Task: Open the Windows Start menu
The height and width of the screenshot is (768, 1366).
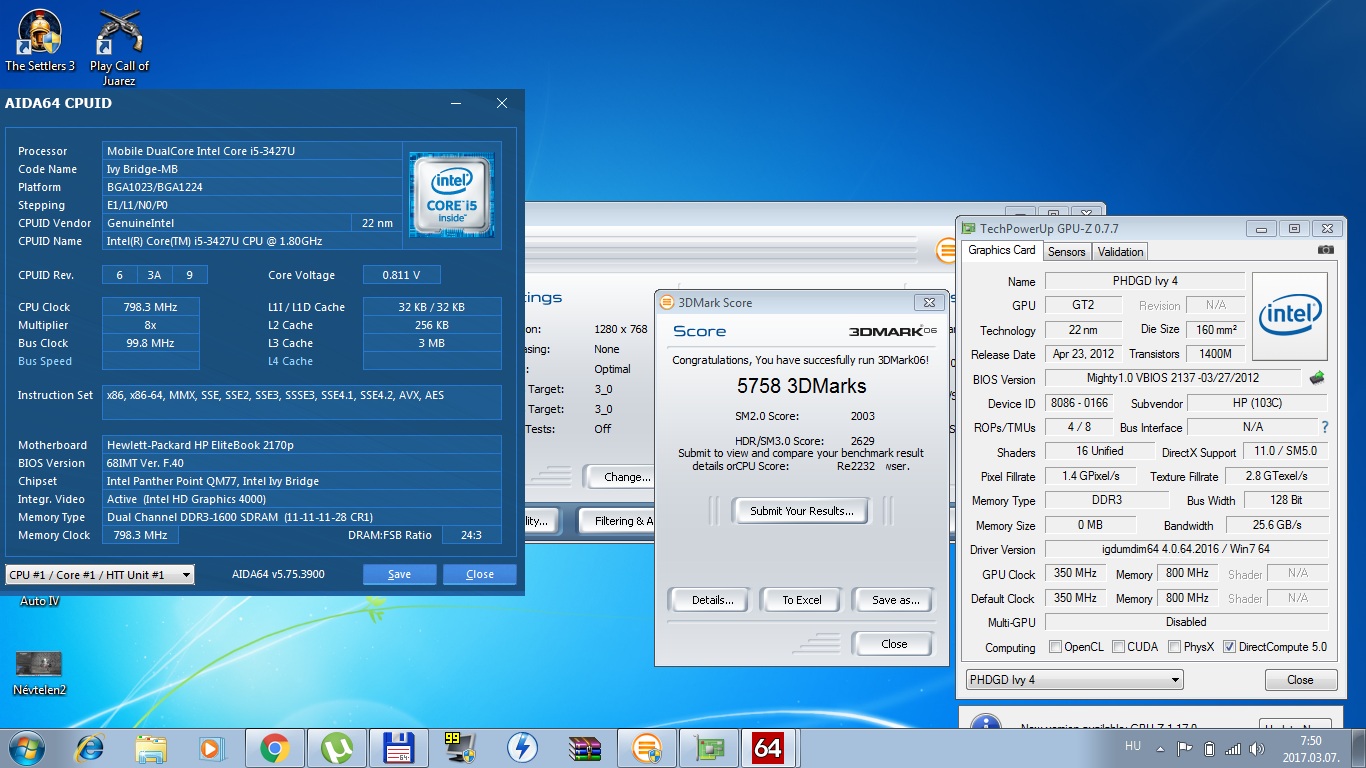Action: pos(25,748)
